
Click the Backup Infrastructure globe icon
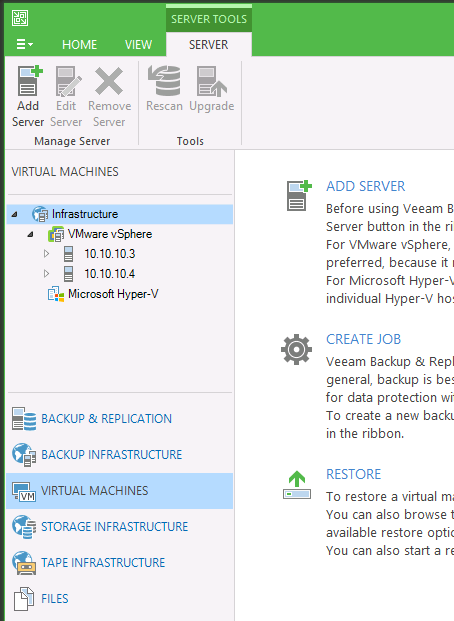click(x=24, y=455)
